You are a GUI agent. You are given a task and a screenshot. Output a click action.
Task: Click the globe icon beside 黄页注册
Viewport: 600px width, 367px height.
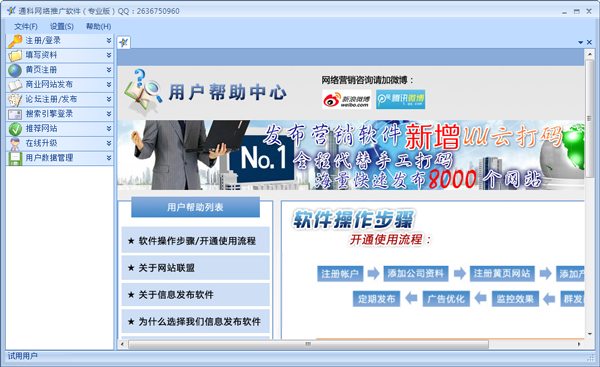[x=15, y=70]
